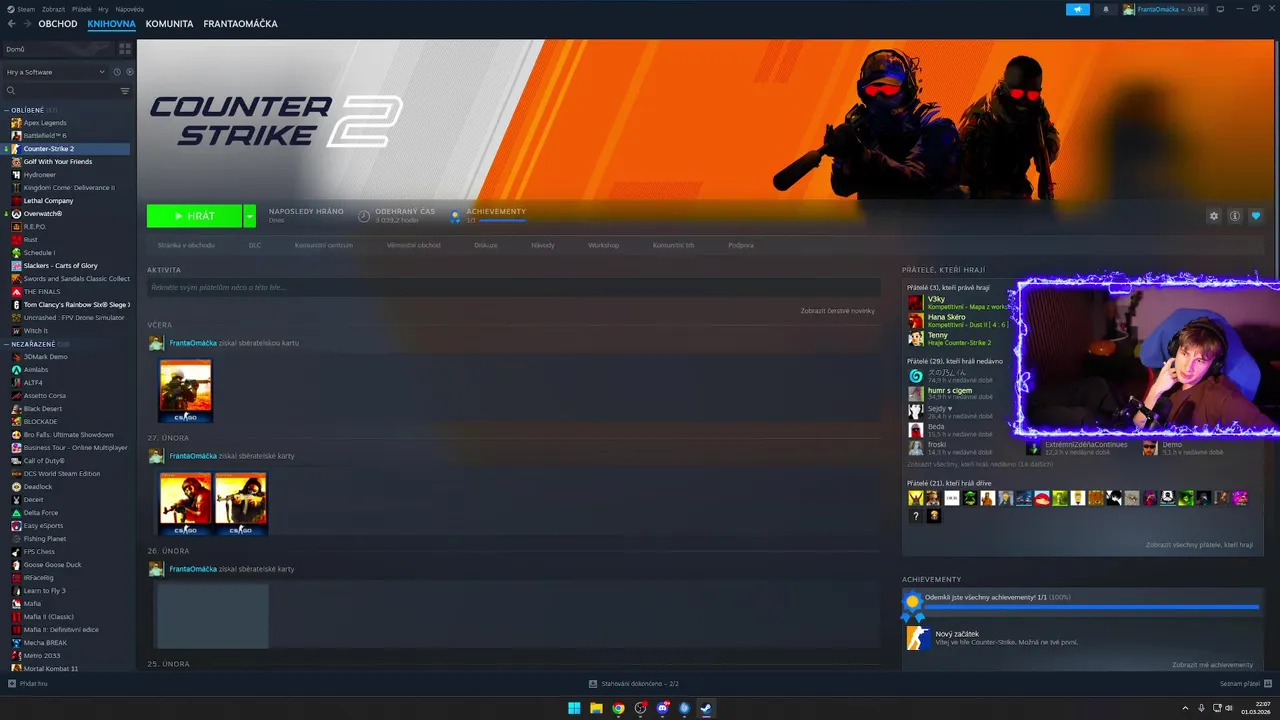Click the library search field
This screenshot has width=1280, height=720.
(x=60, y=91)
